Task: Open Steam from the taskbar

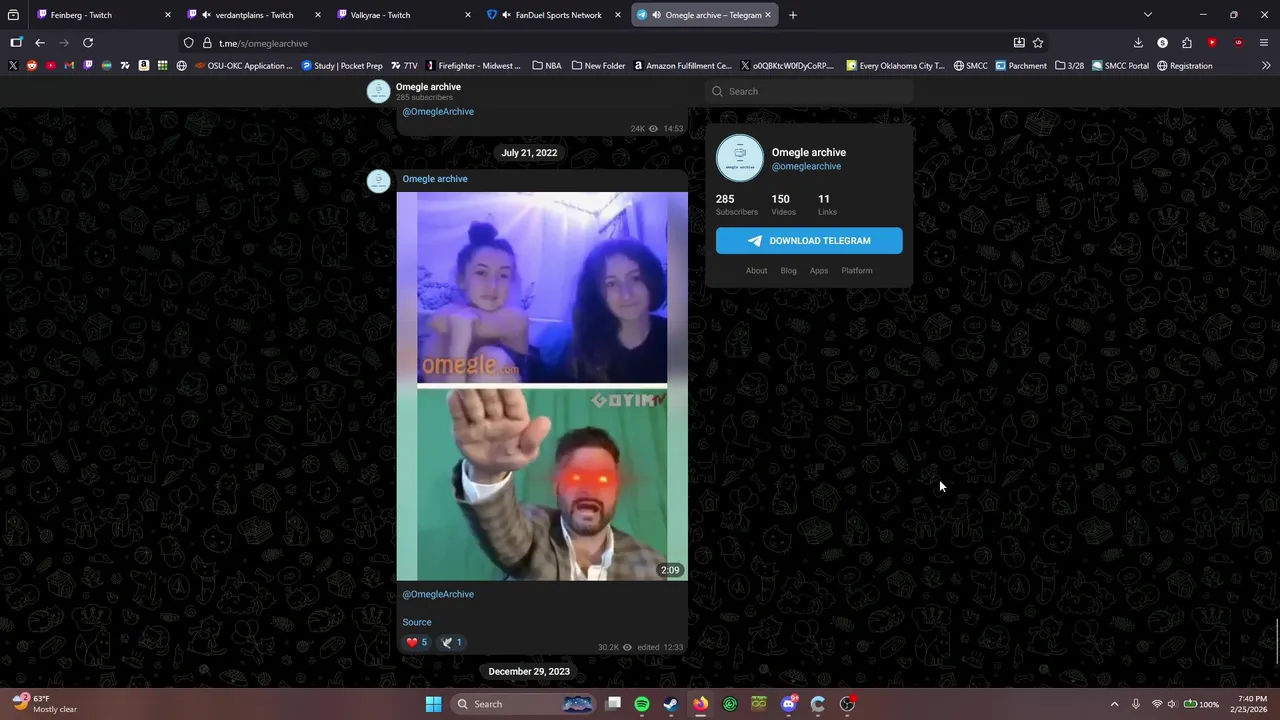Action: pos(671,704)
